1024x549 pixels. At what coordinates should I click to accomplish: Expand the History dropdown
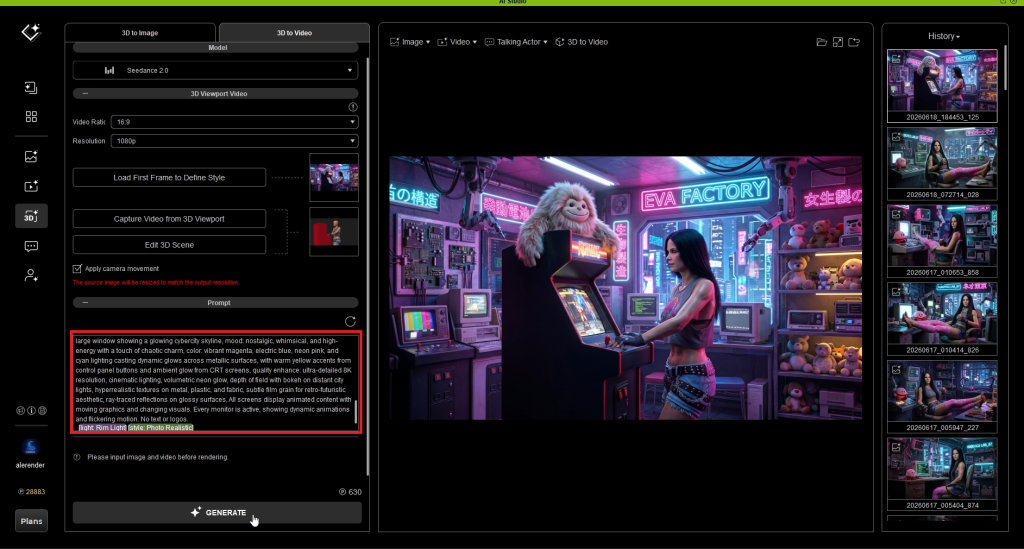944,36
